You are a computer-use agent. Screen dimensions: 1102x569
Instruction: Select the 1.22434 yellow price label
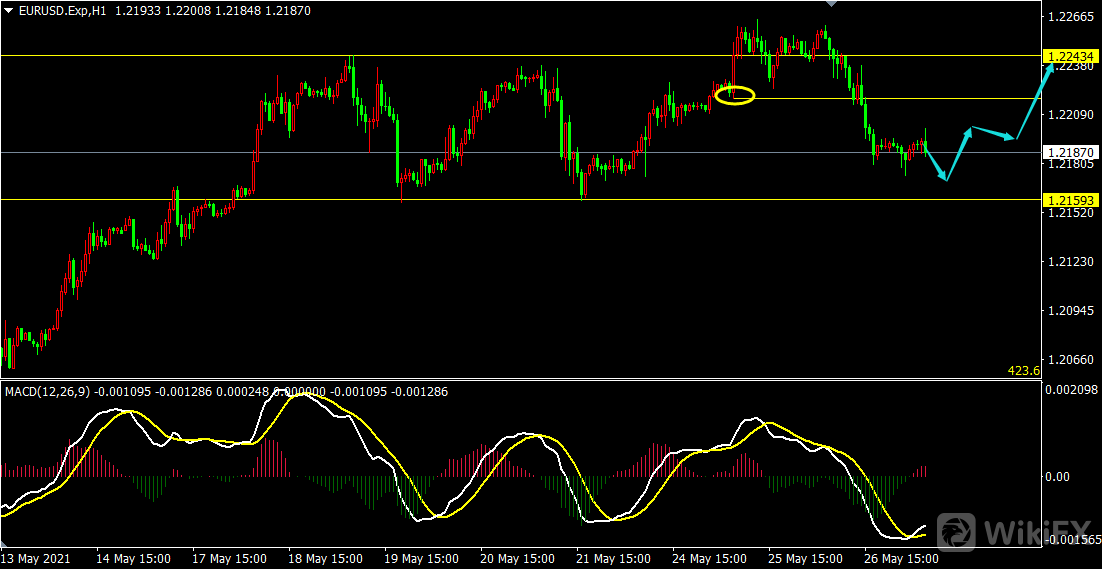(1069, 56)
